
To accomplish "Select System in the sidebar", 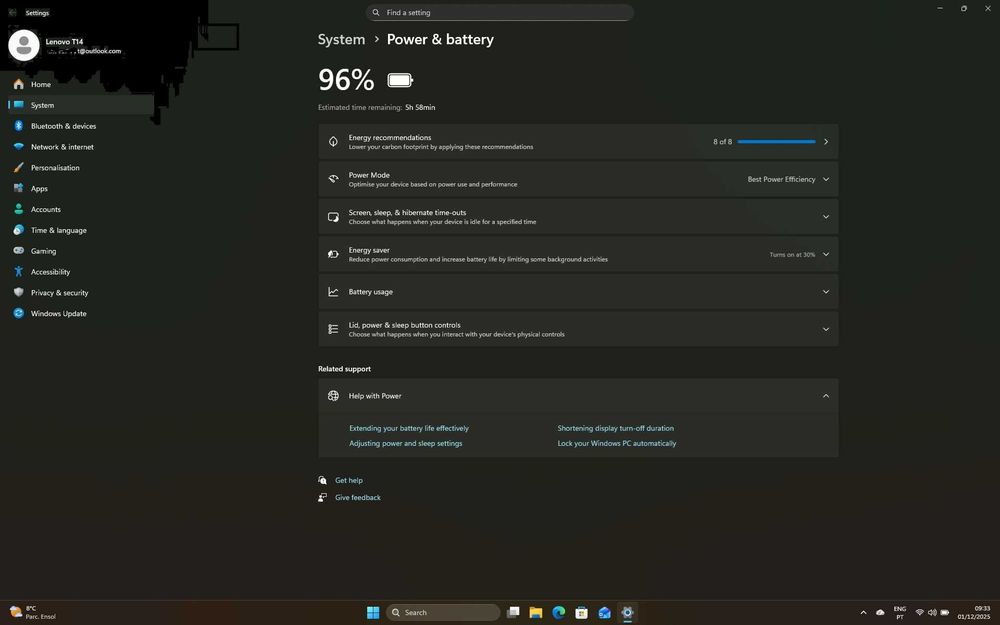I will coord(81,105).
